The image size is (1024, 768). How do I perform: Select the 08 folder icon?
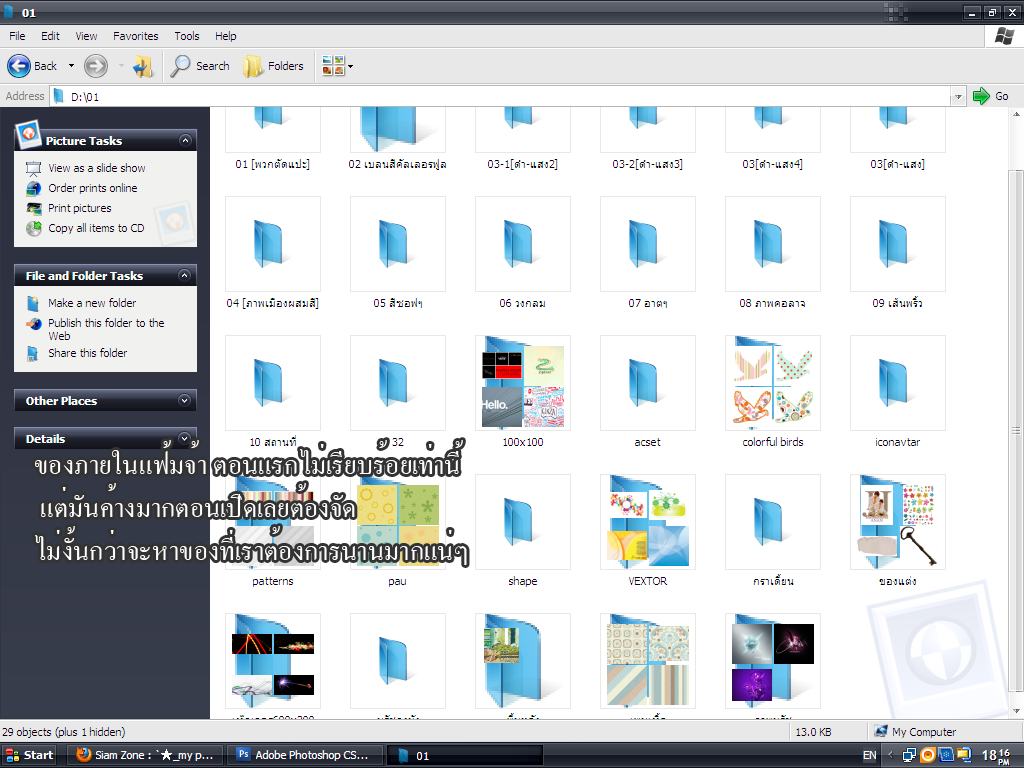point(773,244)
